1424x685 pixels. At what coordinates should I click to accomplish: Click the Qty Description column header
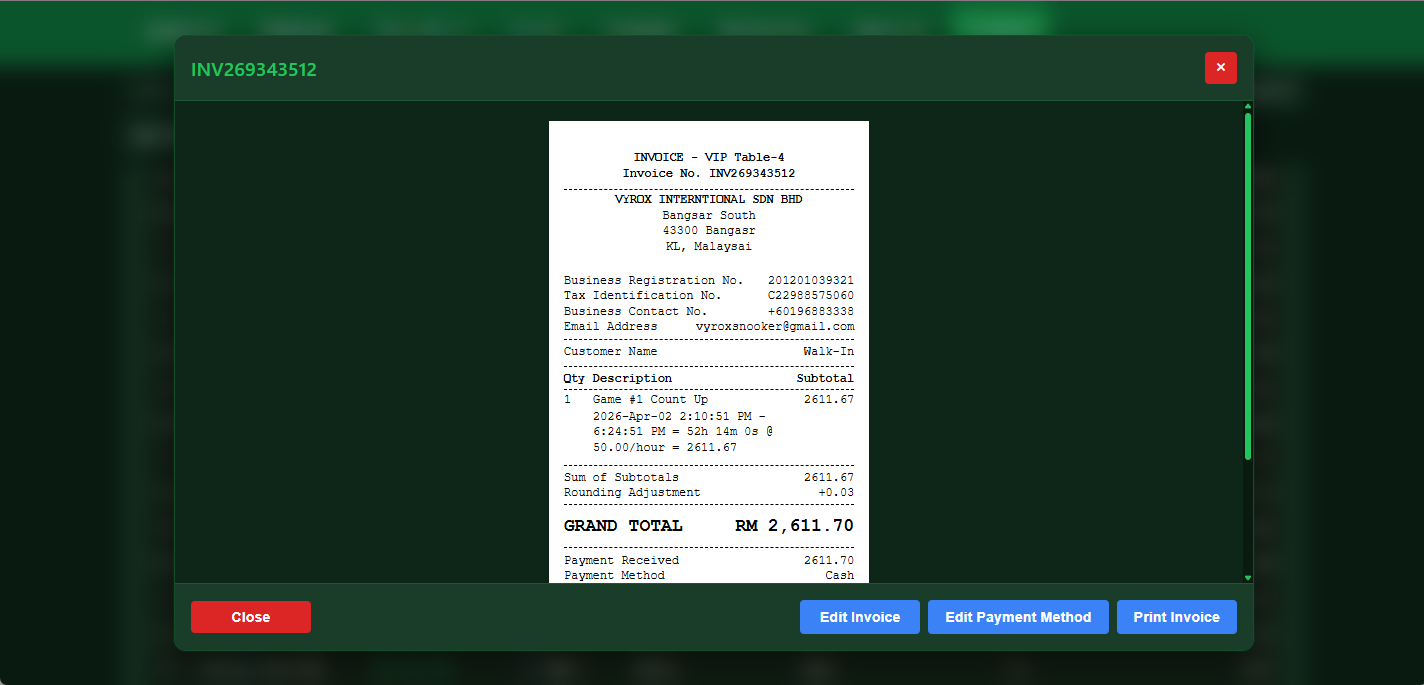coord(617,378)
